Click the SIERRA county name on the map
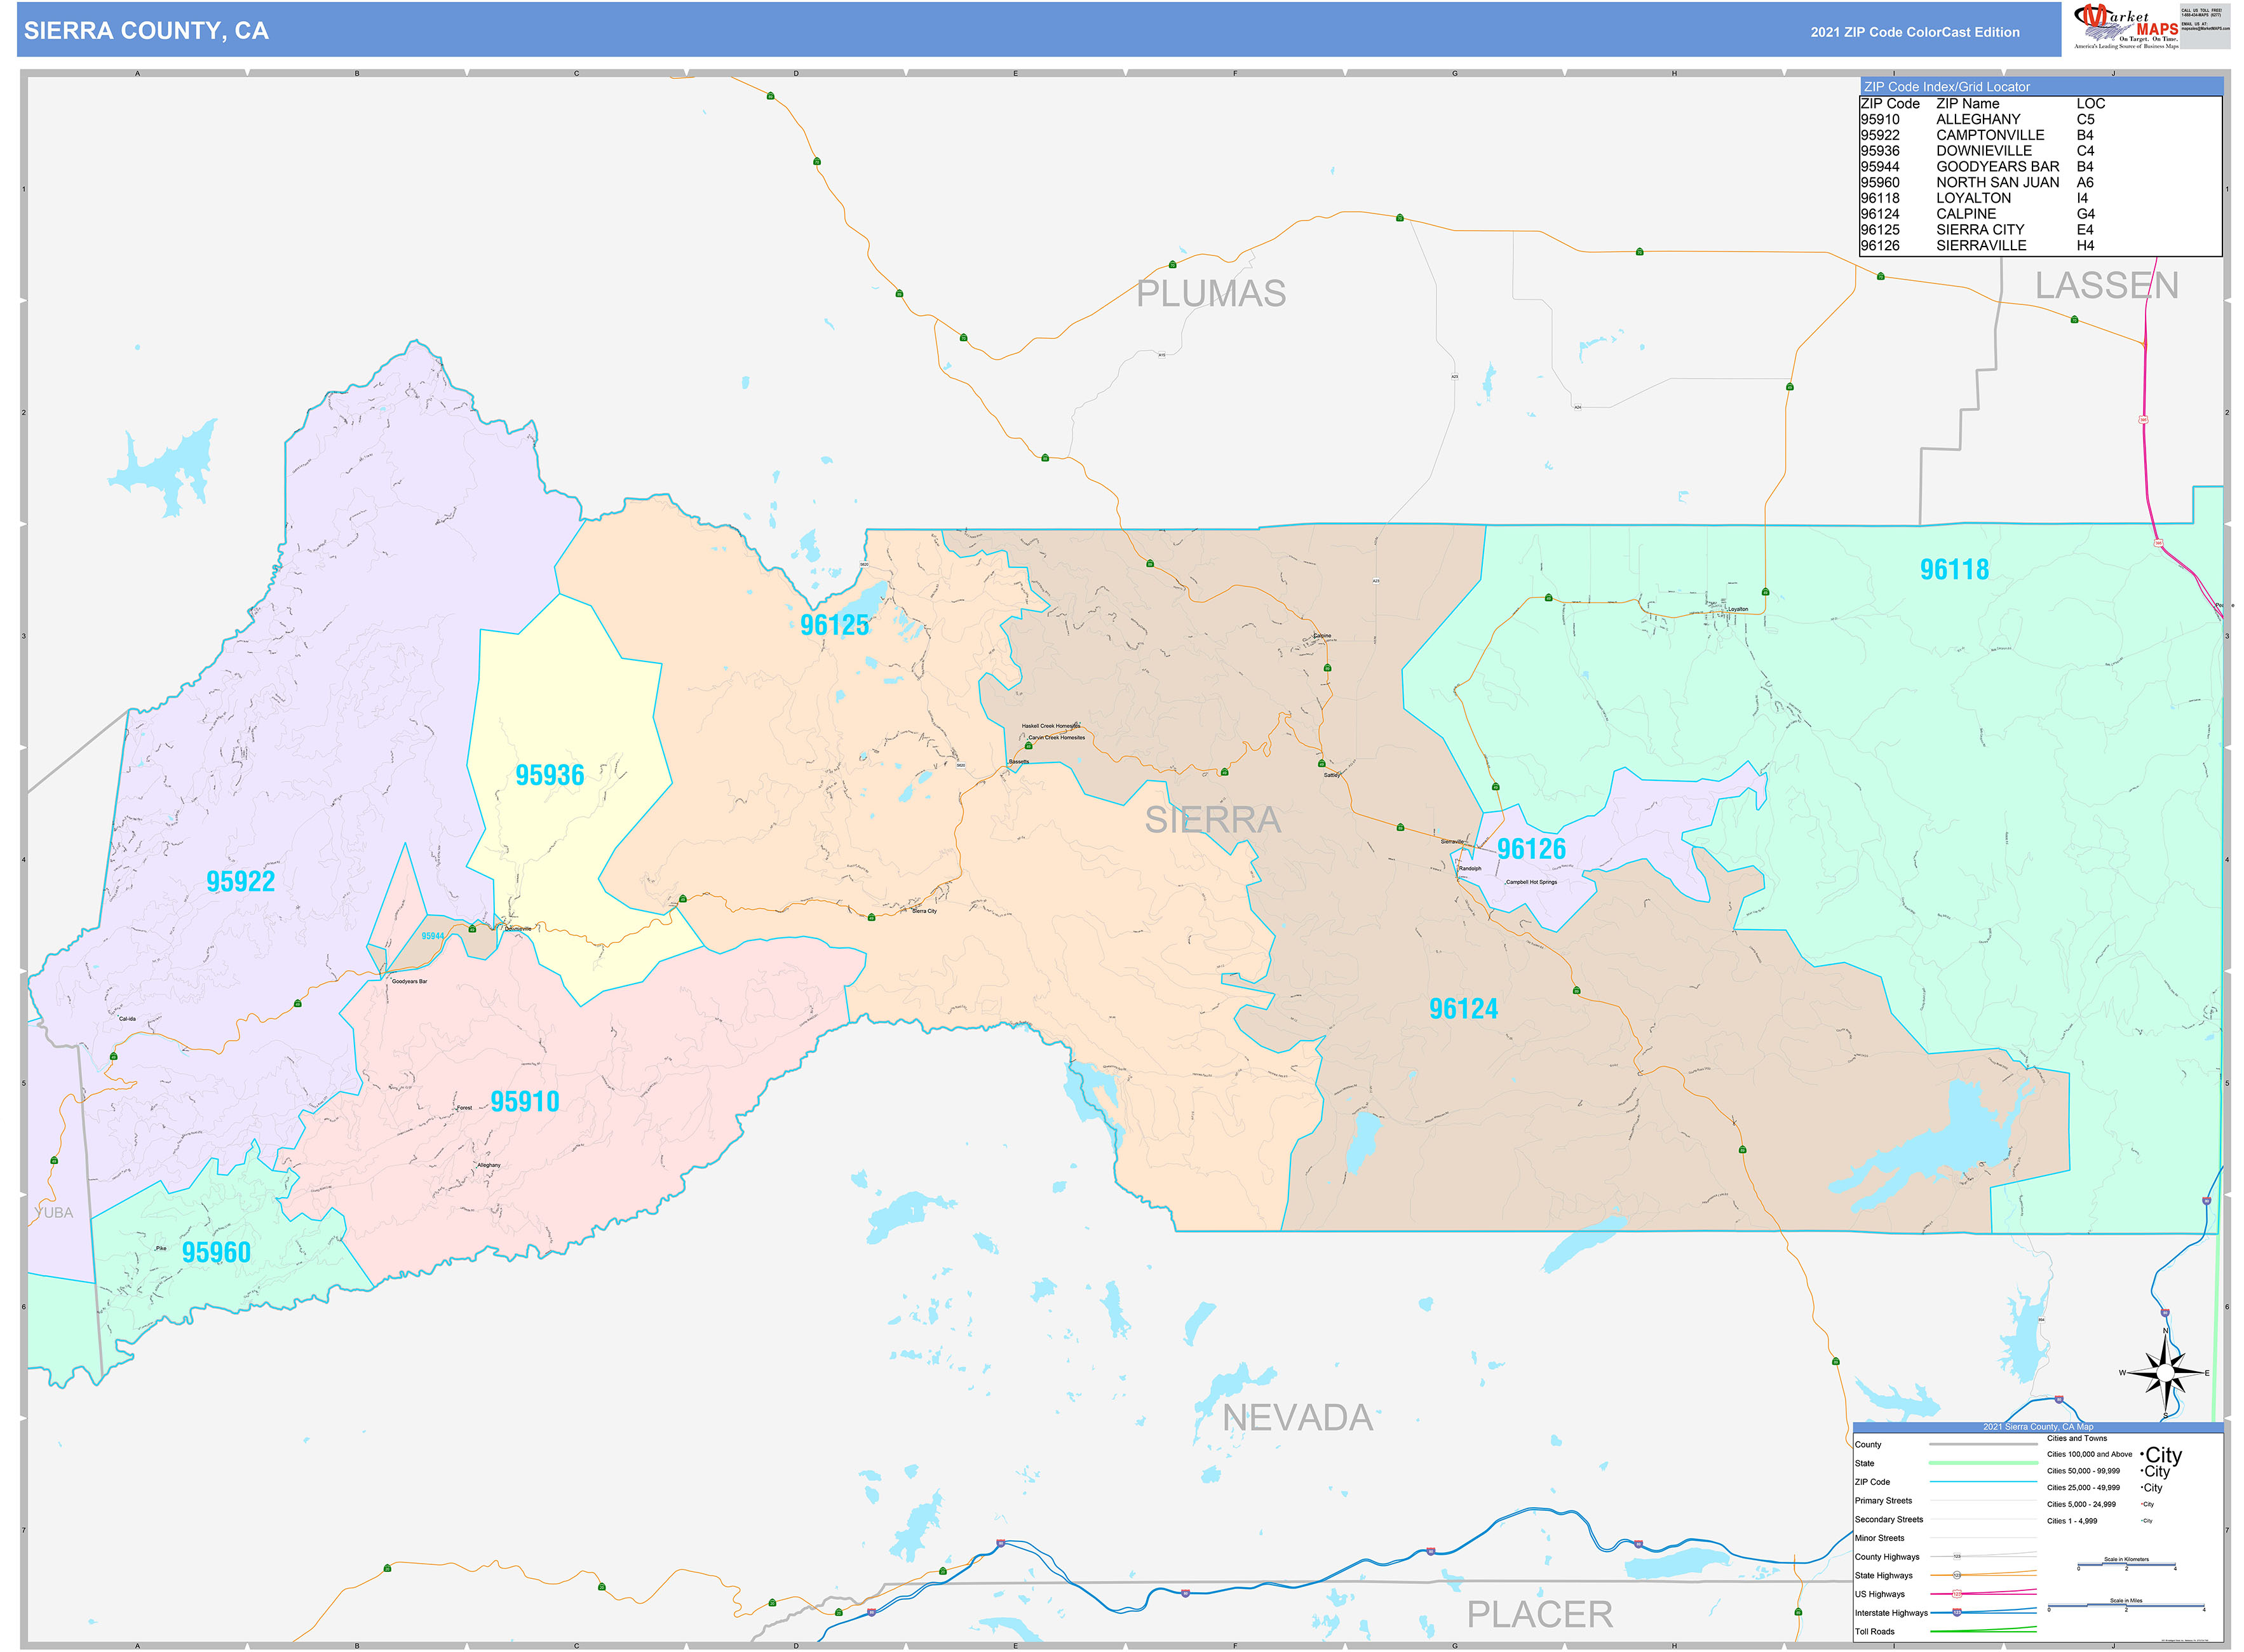Viewport: 2244px width, 1652px height. pos(1212,820)
